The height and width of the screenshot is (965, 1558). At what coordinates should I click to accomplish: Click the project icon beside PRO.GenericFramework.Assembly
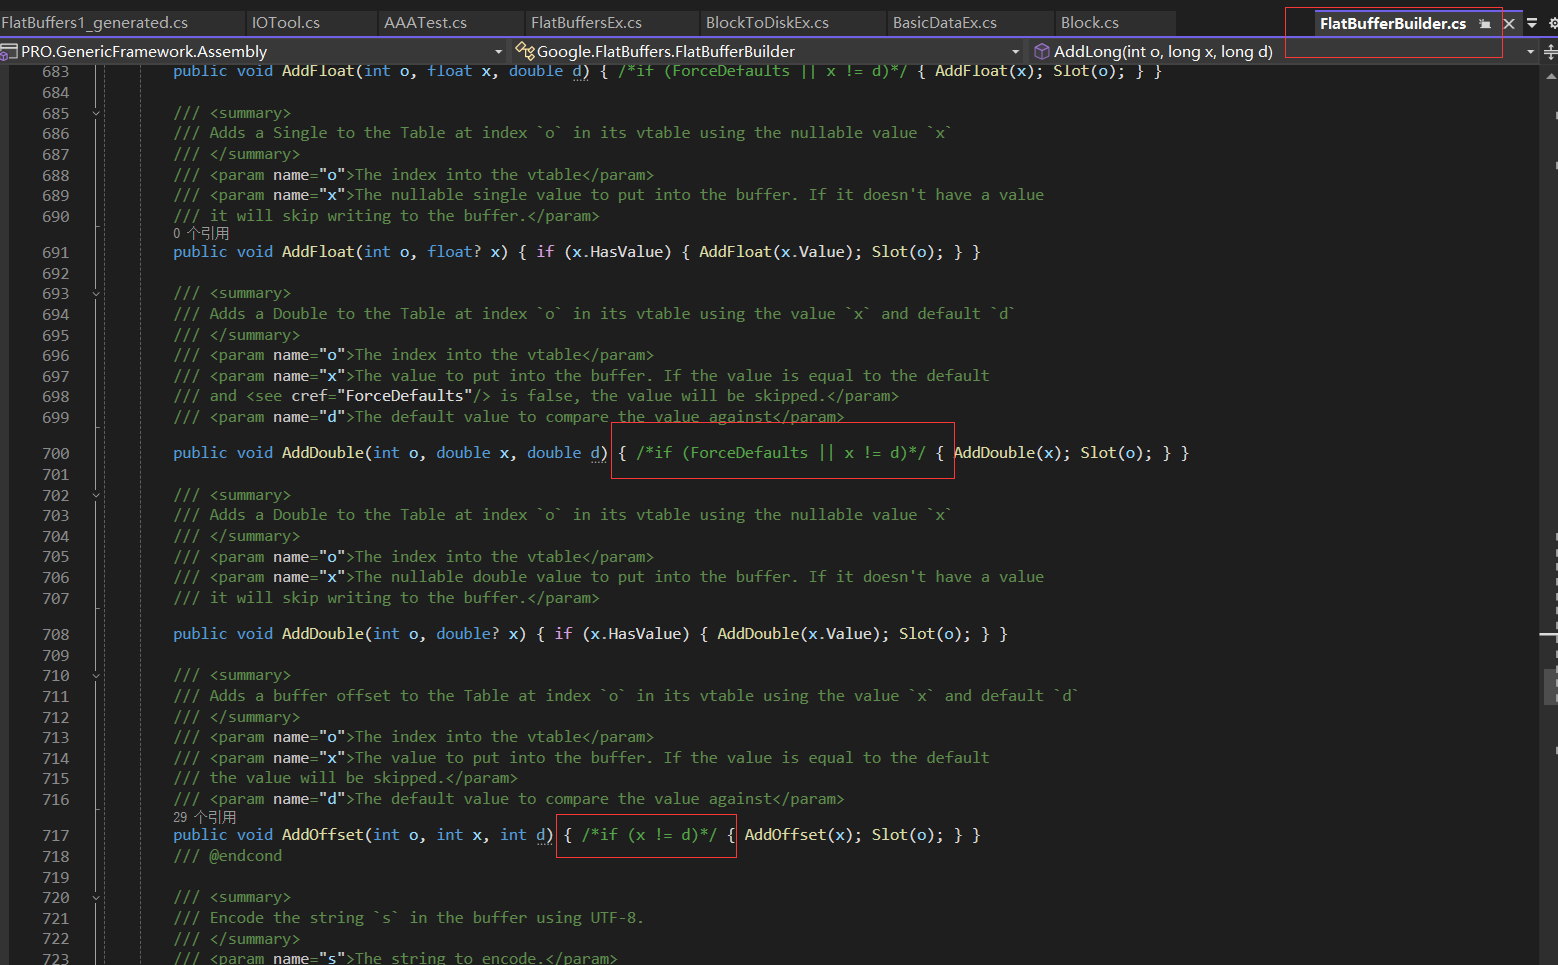pyautogui.click(x=9, y=51)
